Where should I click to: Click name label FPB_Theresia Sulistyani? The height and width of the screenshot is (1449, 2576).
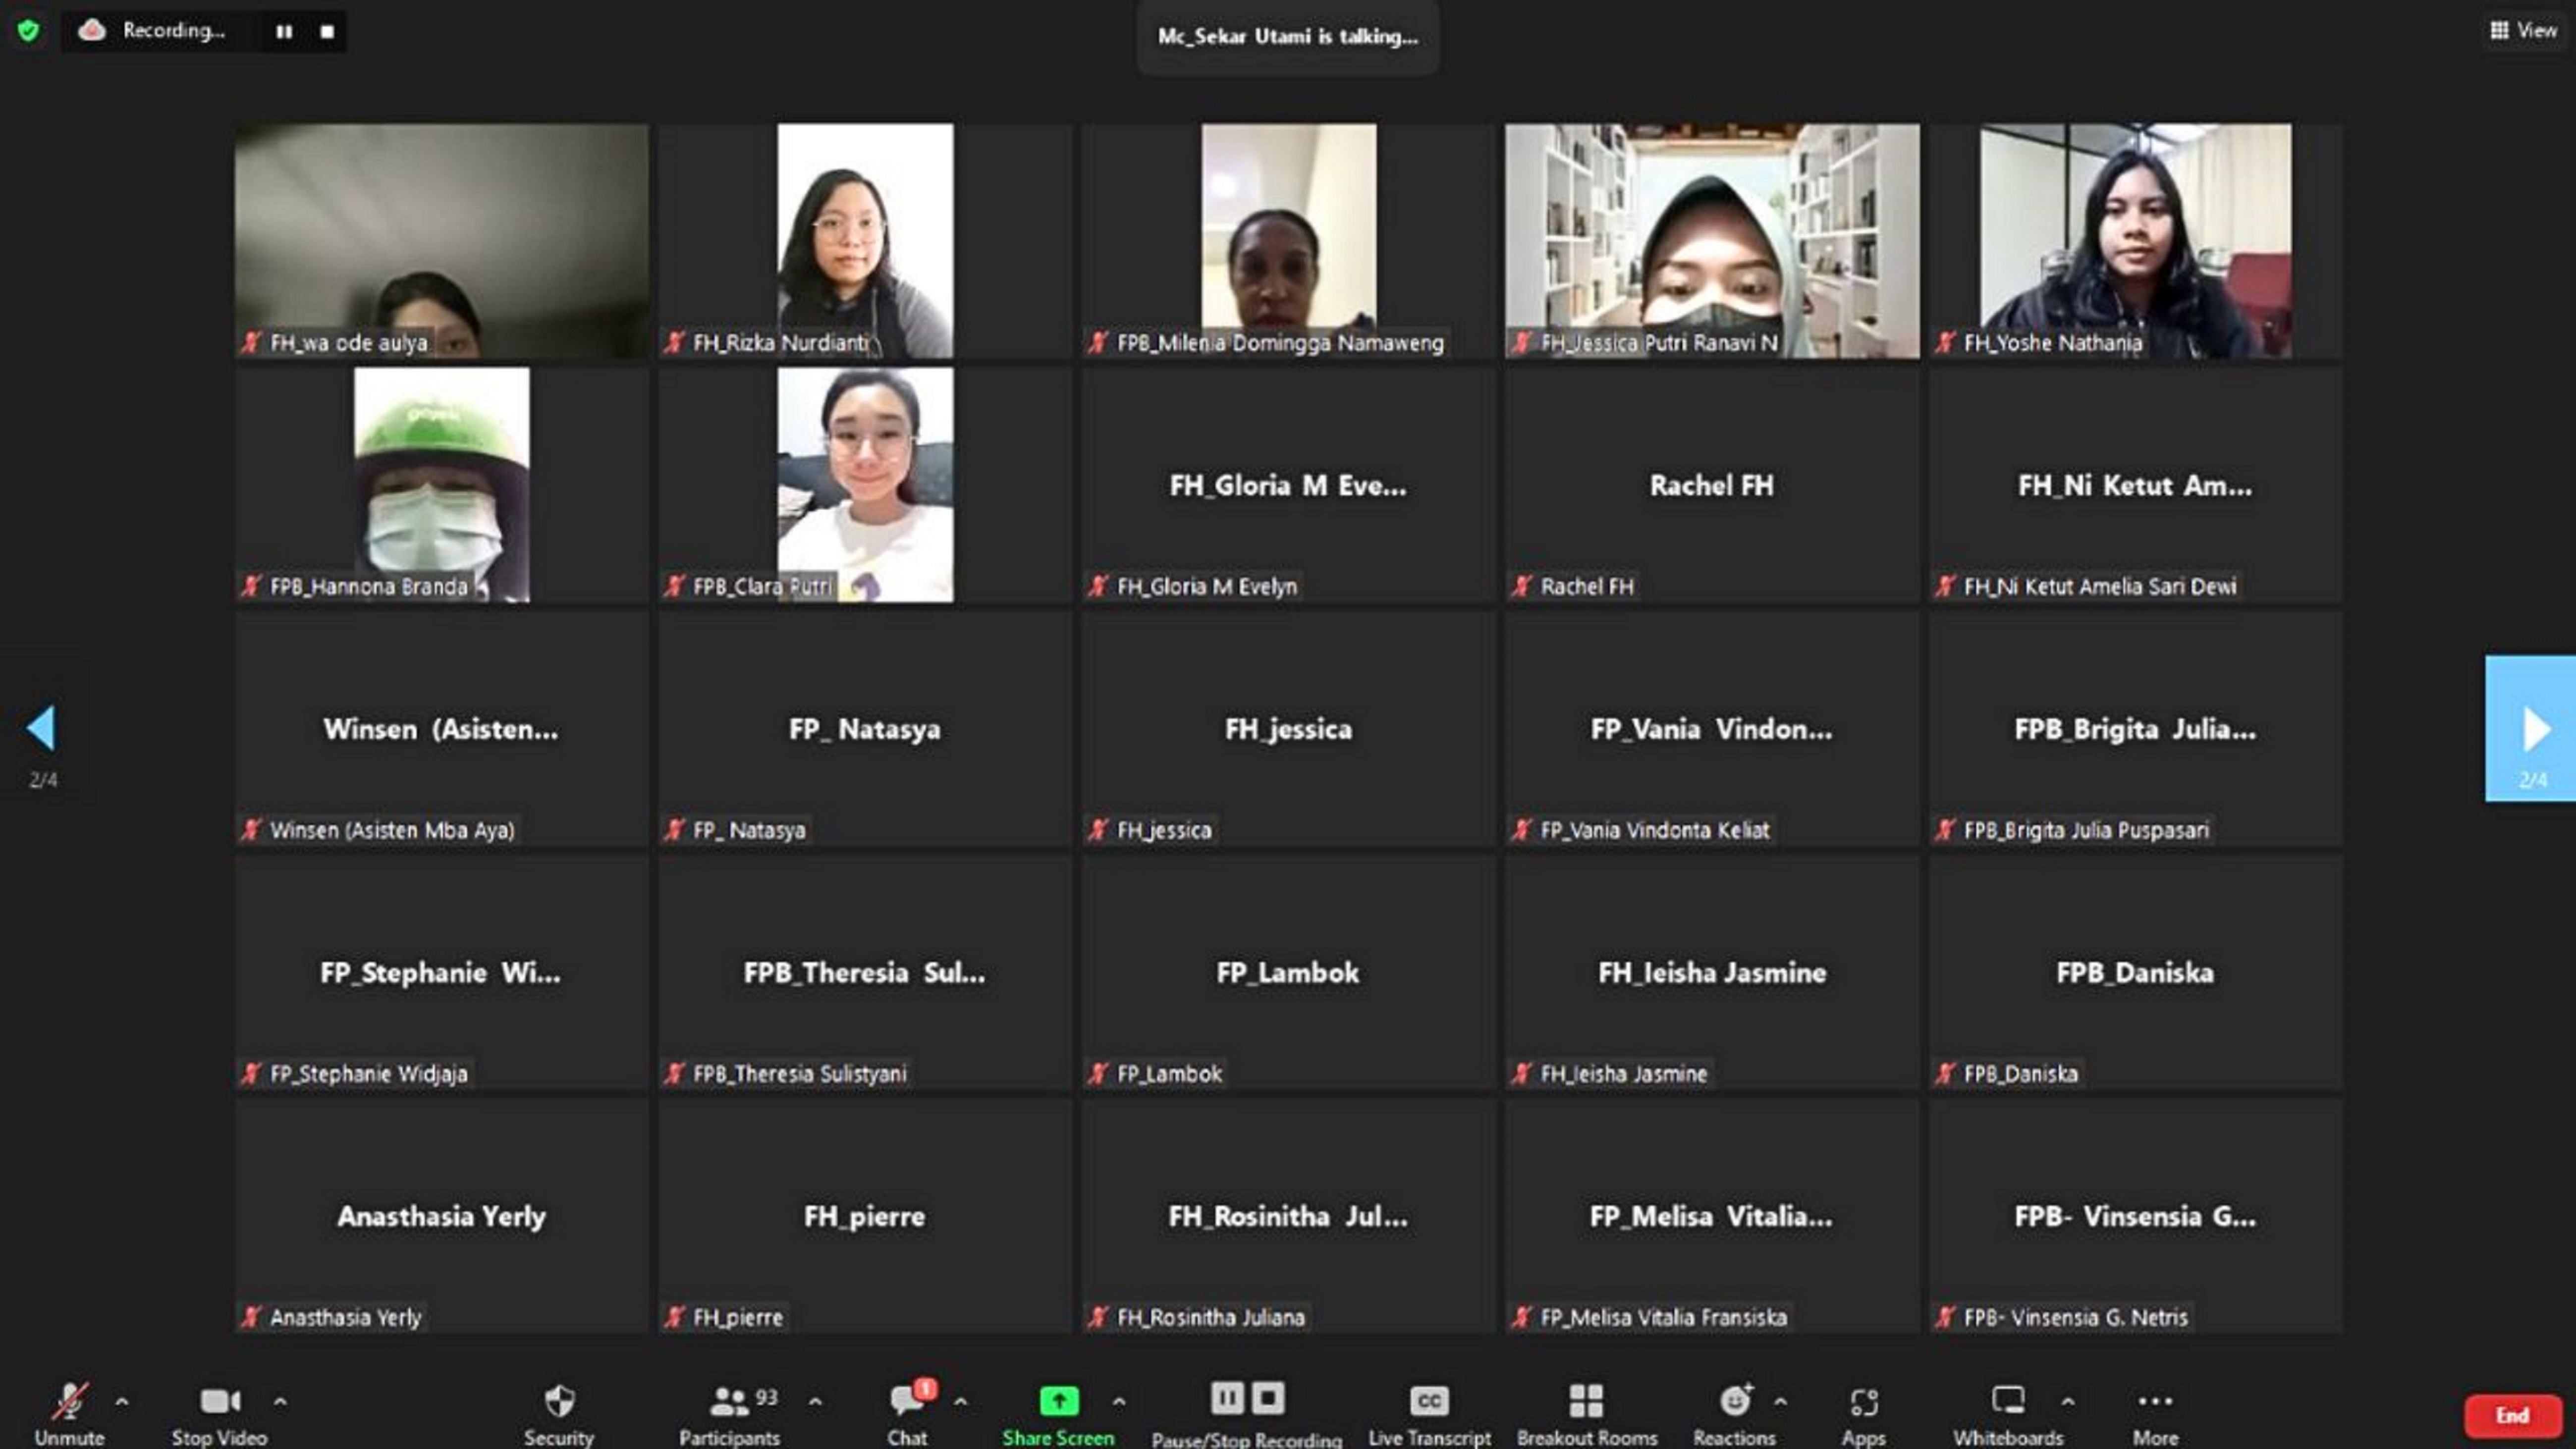point(800,1073)
